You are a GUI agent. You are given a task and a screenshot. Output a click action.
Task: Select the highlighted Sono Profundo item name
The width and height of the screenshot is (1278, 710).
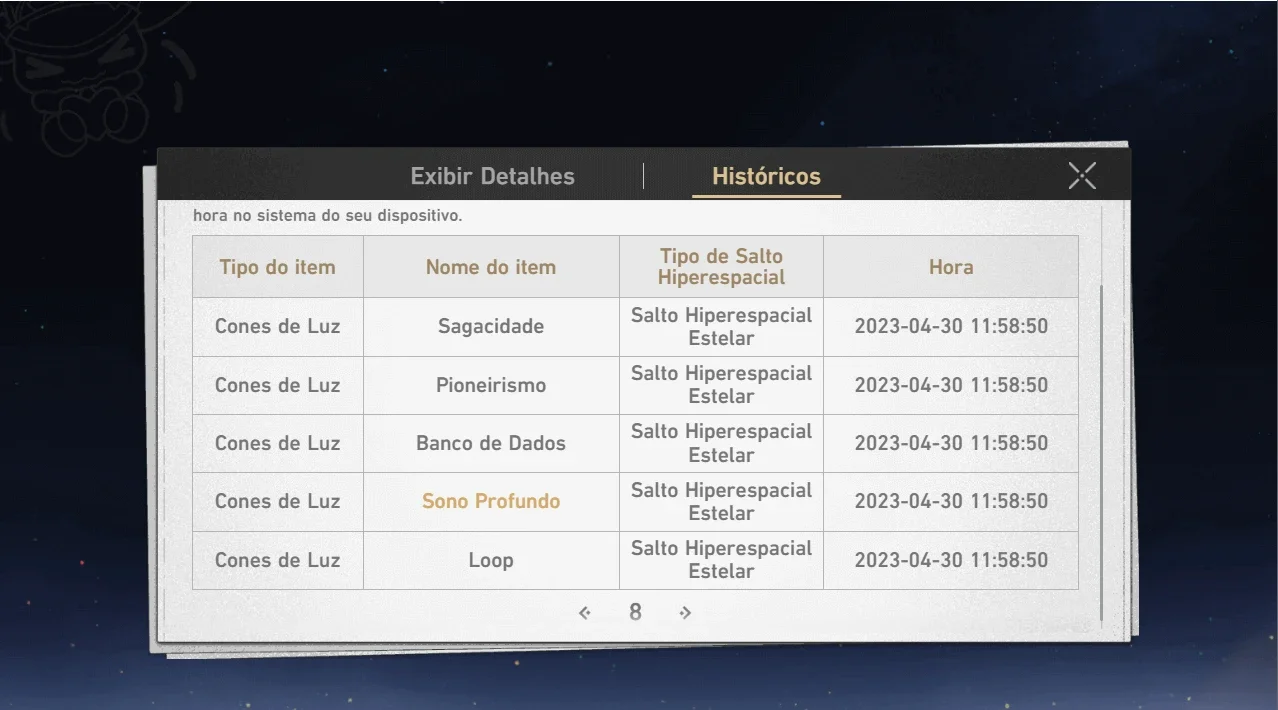(491, 501)
